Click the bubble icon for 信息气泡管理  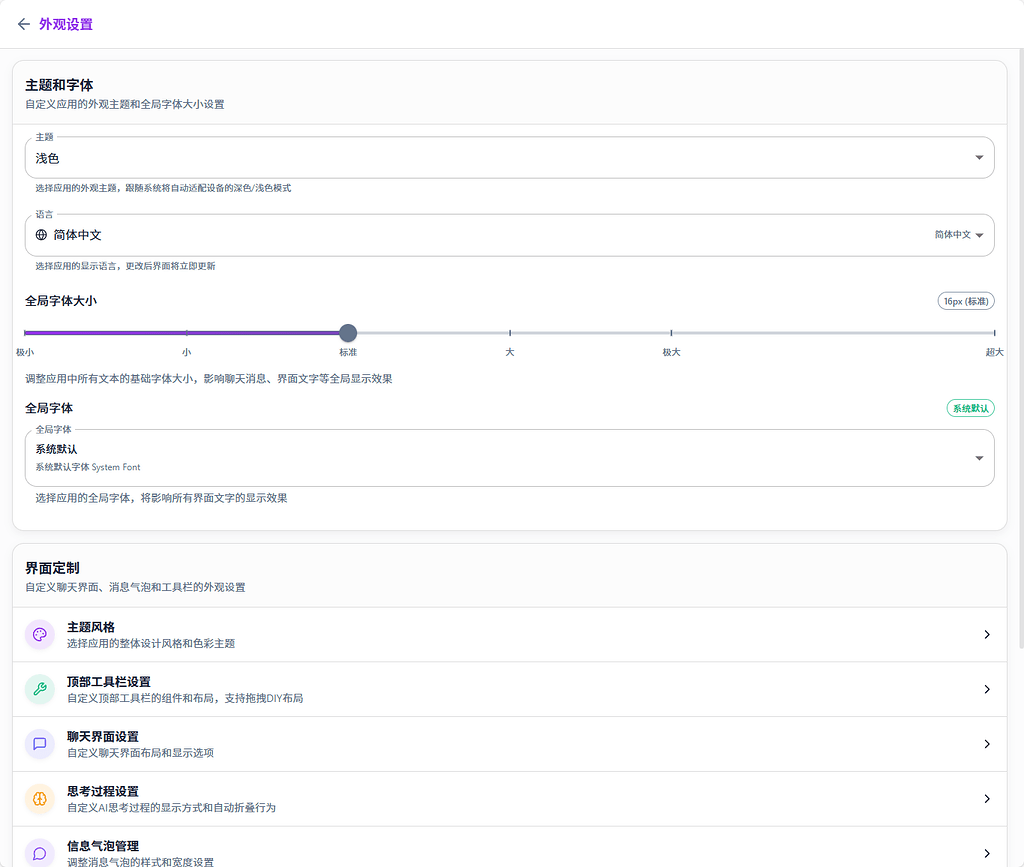(x=40, y=853)
